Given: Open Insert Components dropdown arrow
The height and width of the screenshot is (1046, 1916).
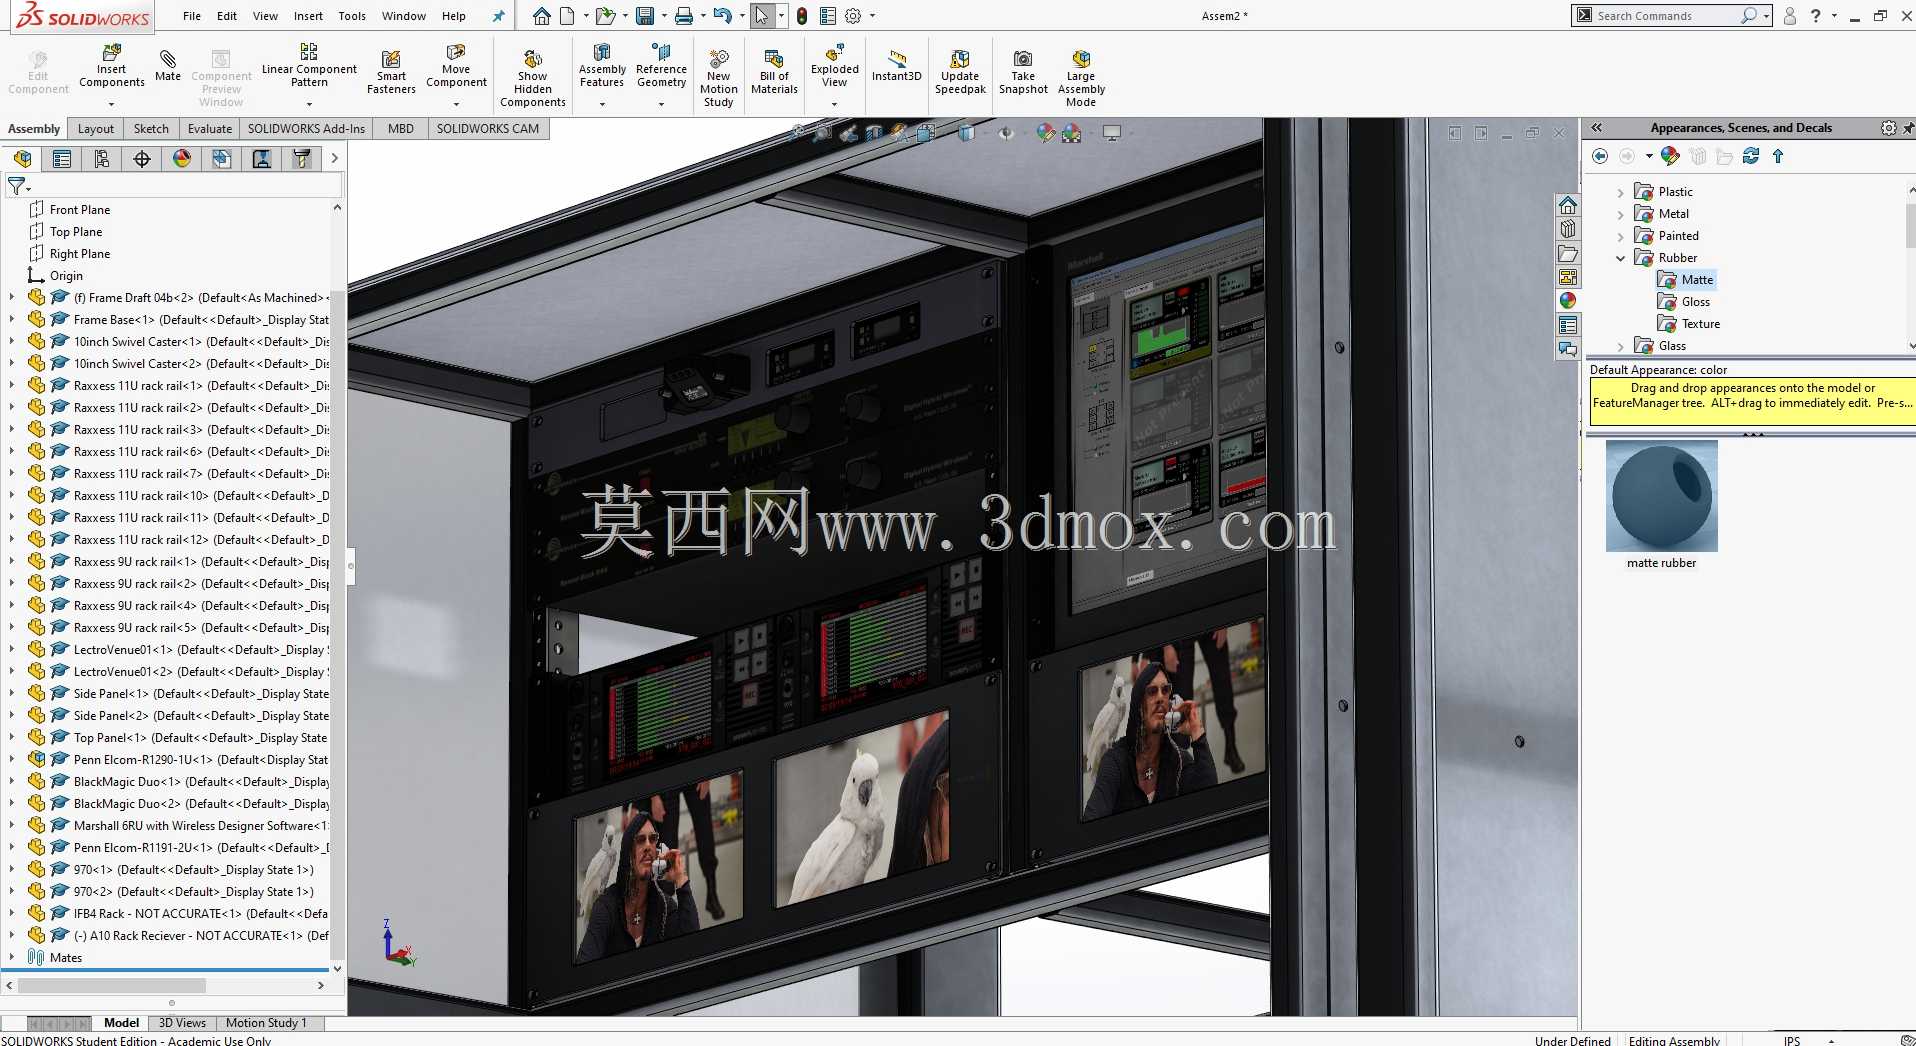Looking at the screenshot, I should point(111,103).
